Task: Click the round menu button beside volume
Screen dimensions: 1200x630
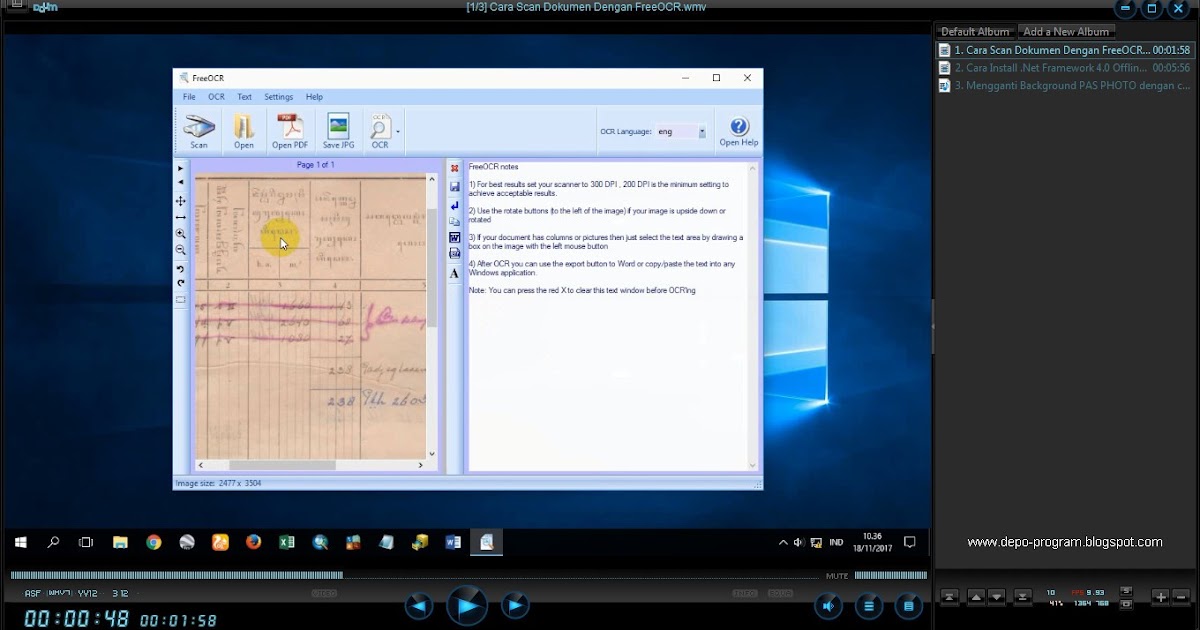Action: point(868,605)
